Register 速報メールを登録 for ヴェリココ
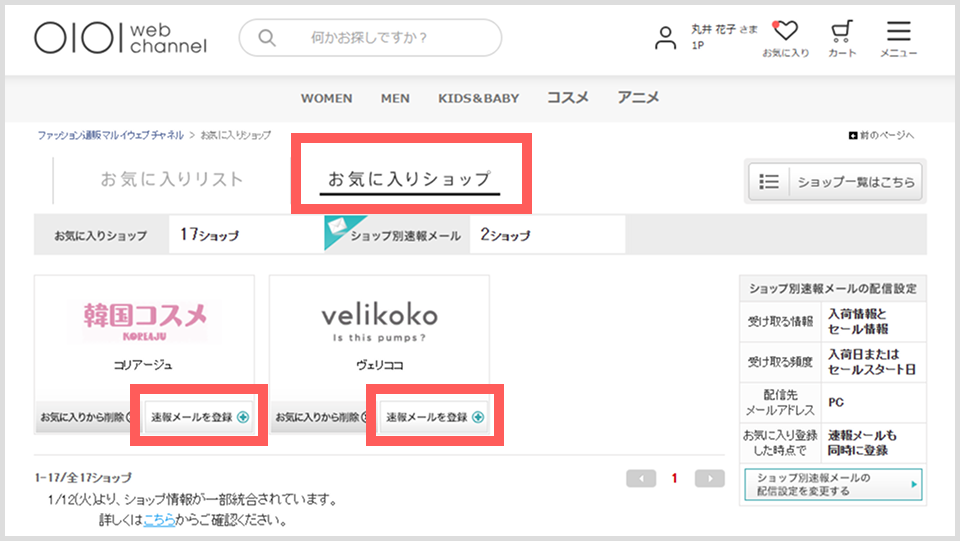The height and width of the screenshot is (541, 960). 435,417
